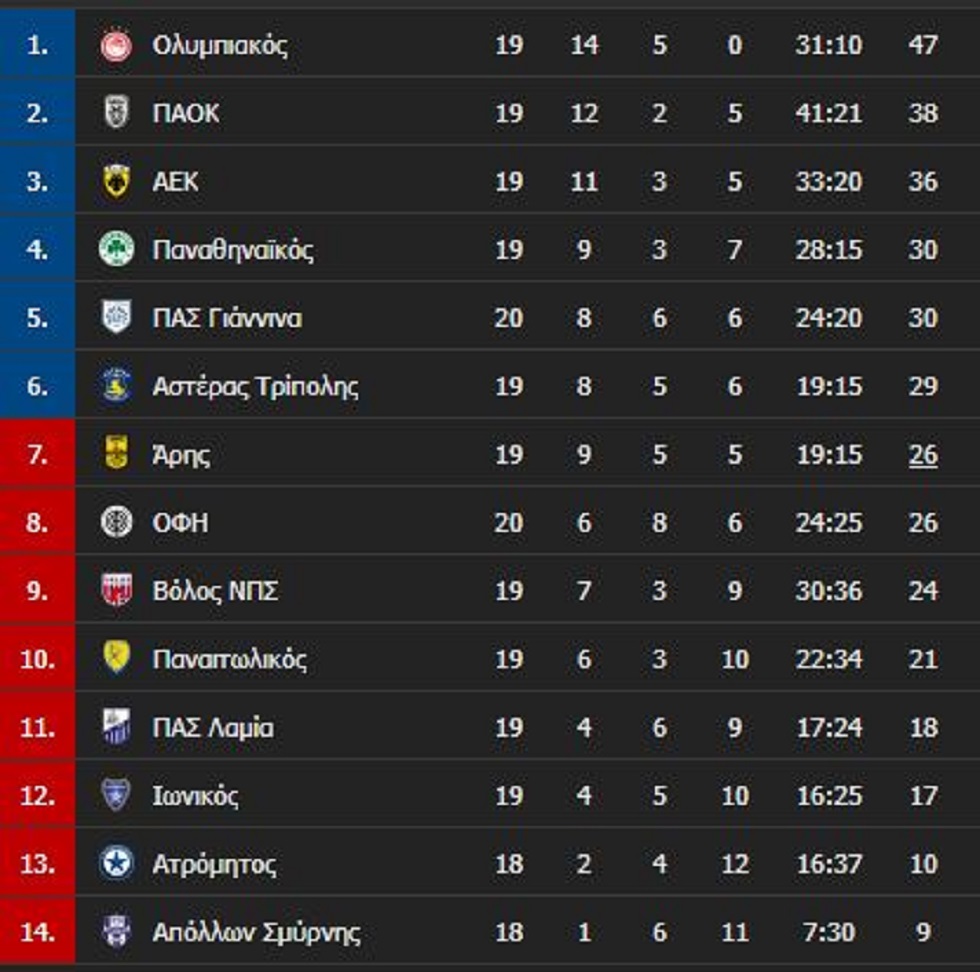Open the Ιωνικός team name link
980x972 pixels.
point(195,796)
